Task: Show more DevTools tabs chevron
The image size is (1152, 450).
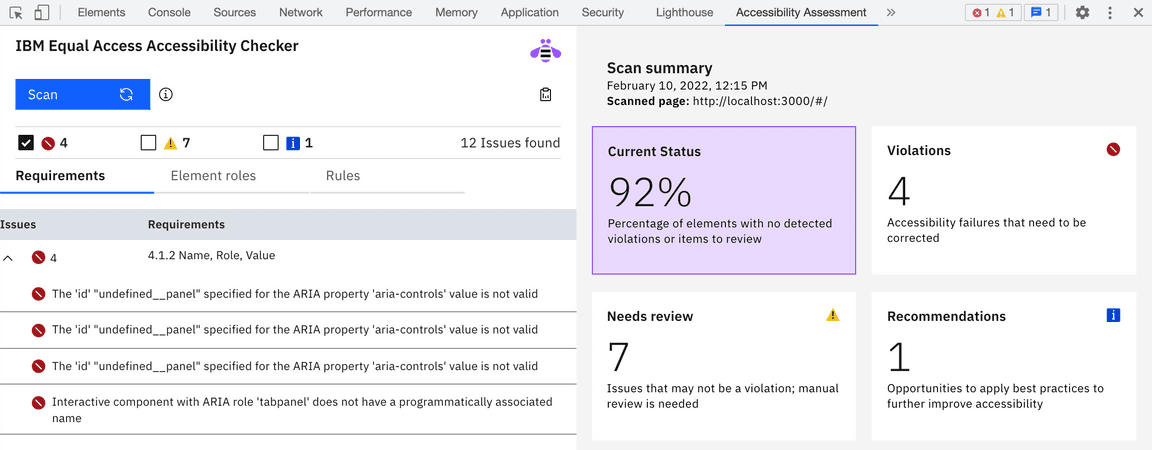Action: (891, 12)
